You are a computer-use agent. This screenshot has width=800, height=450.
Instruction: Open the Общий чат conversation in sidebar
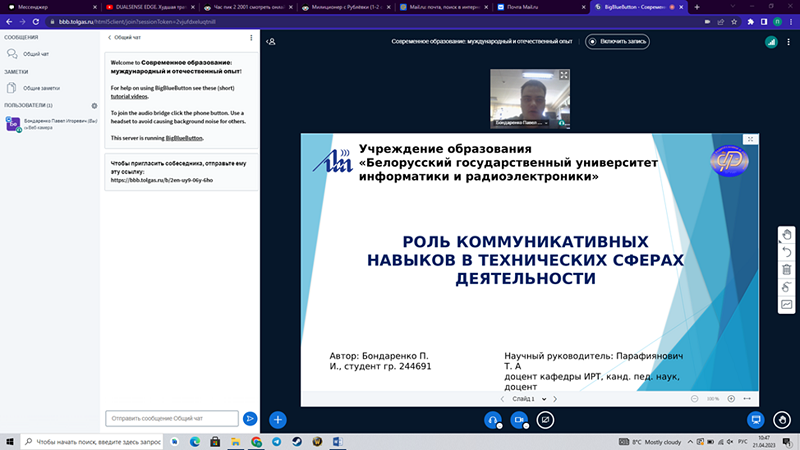[36, 54]
